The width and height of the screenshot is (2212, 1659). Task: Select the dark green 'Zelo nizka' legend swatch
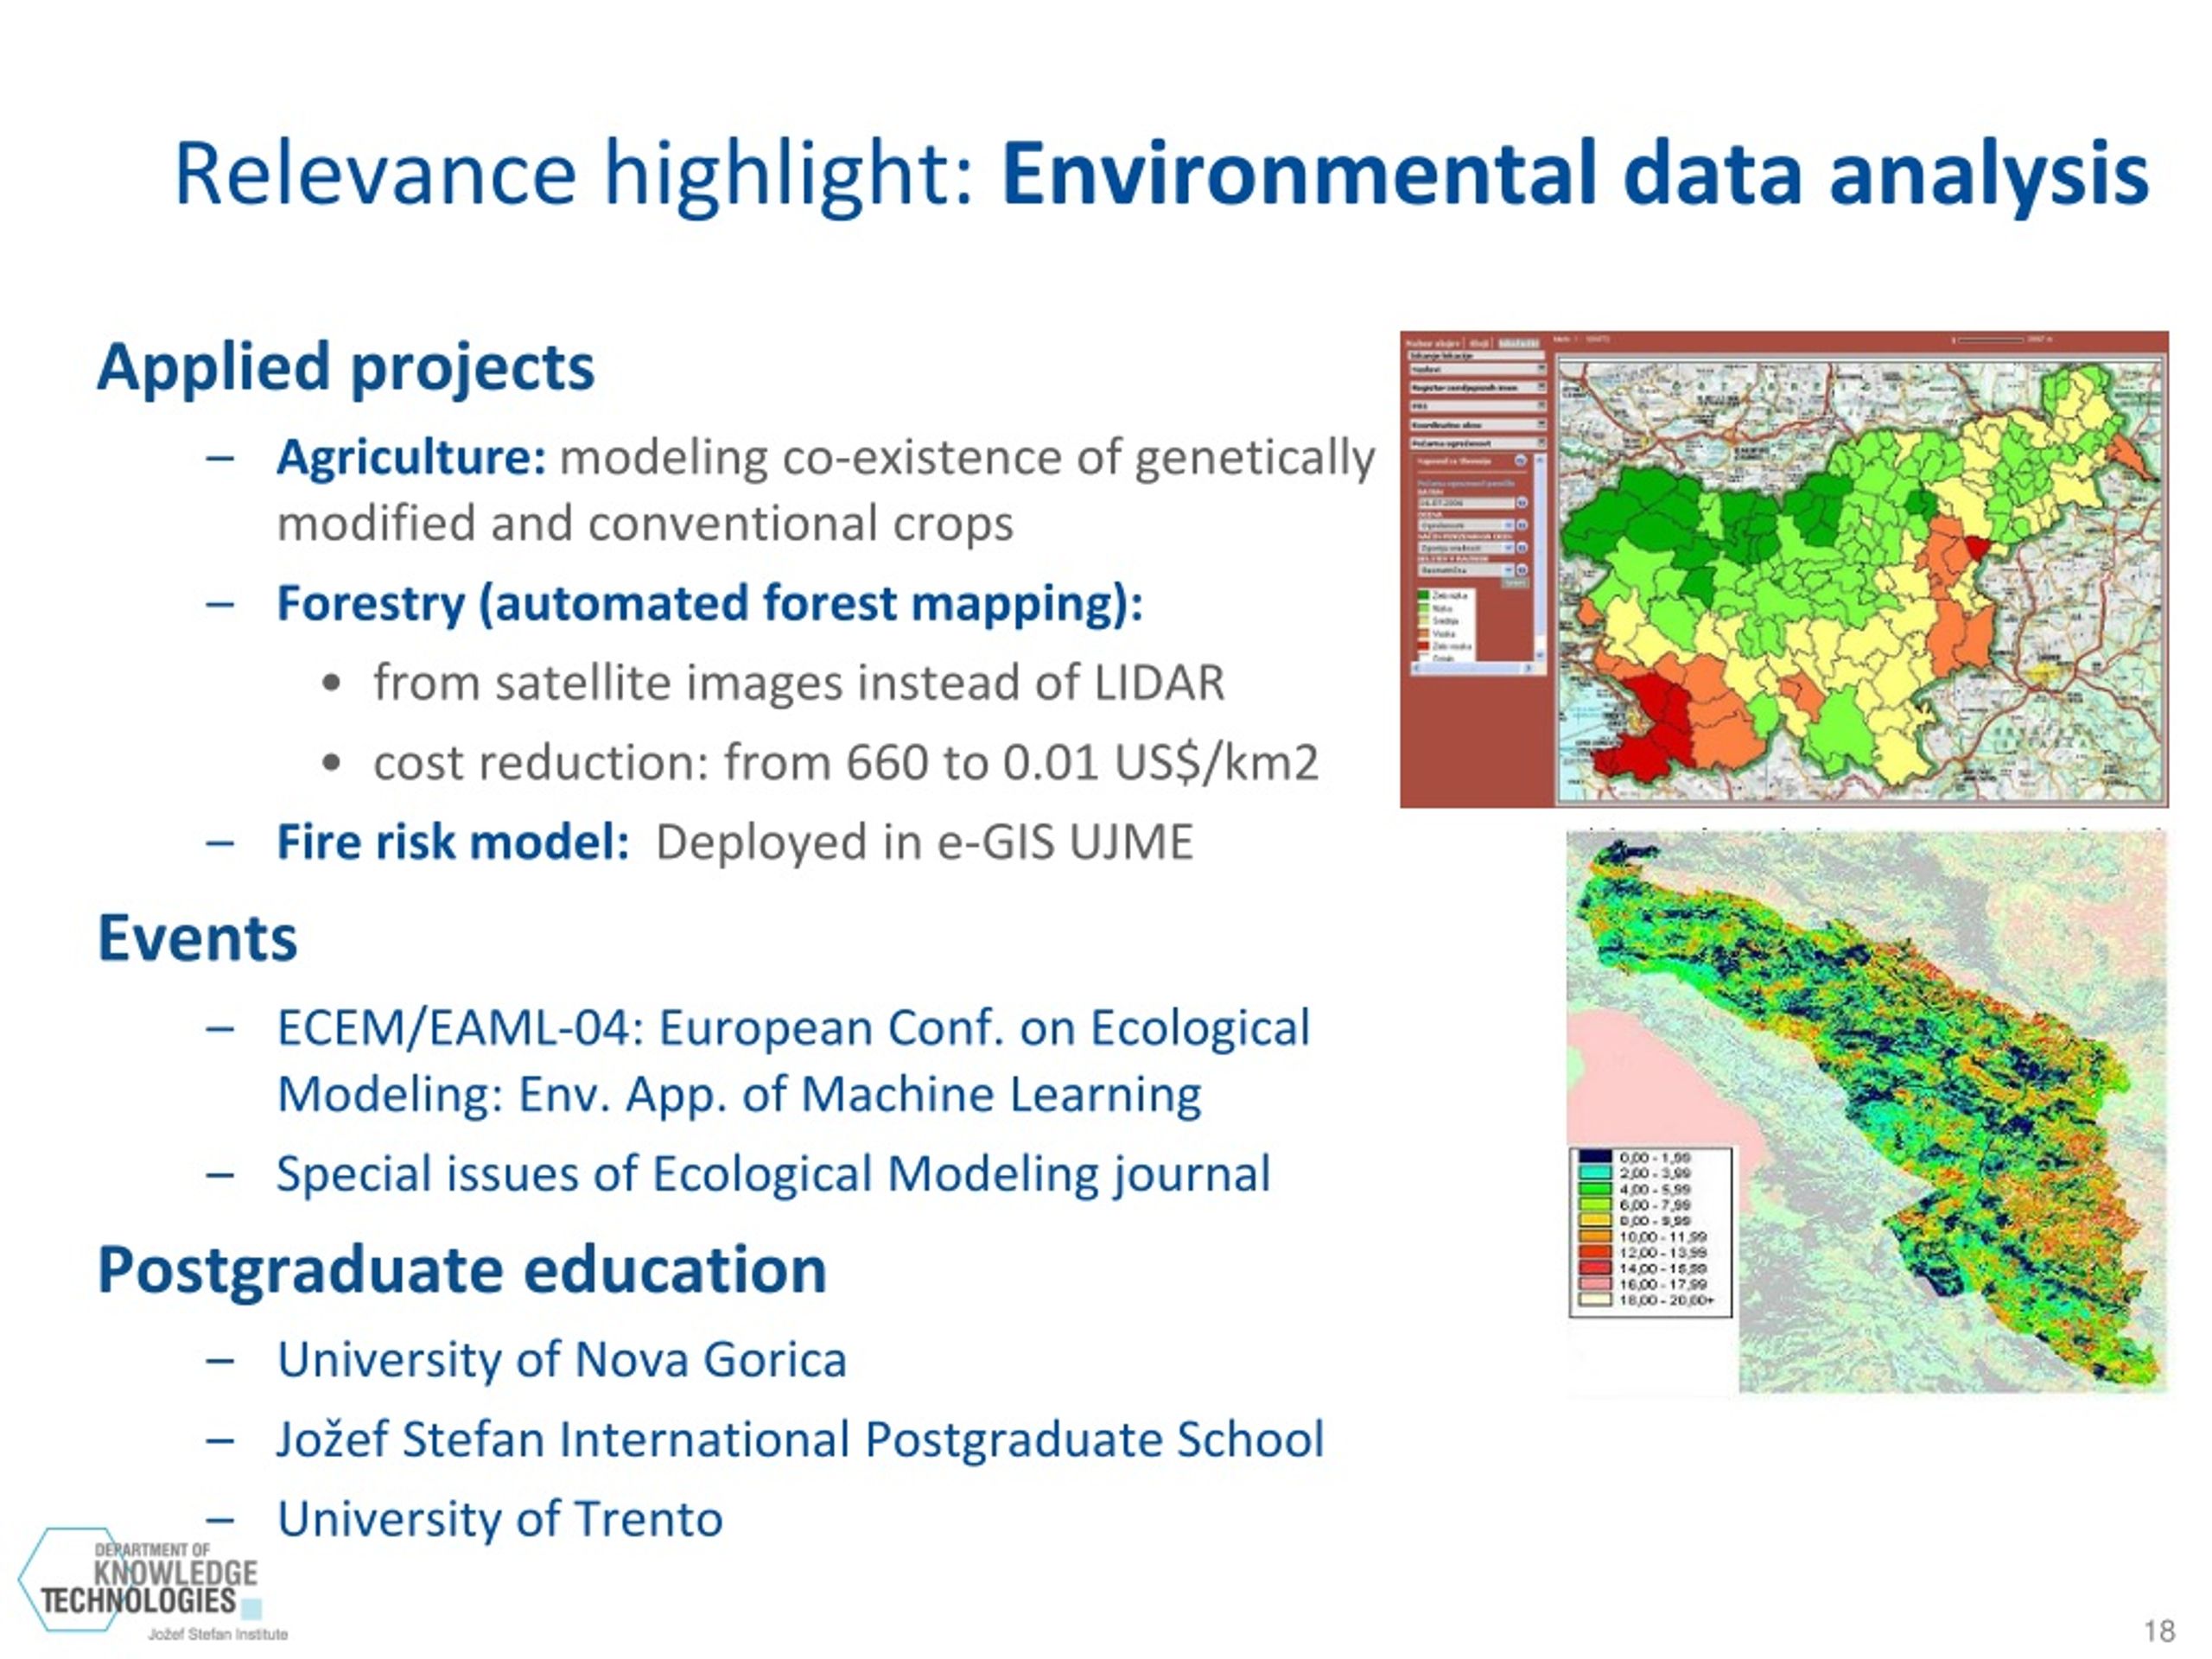coord(1423,596)
